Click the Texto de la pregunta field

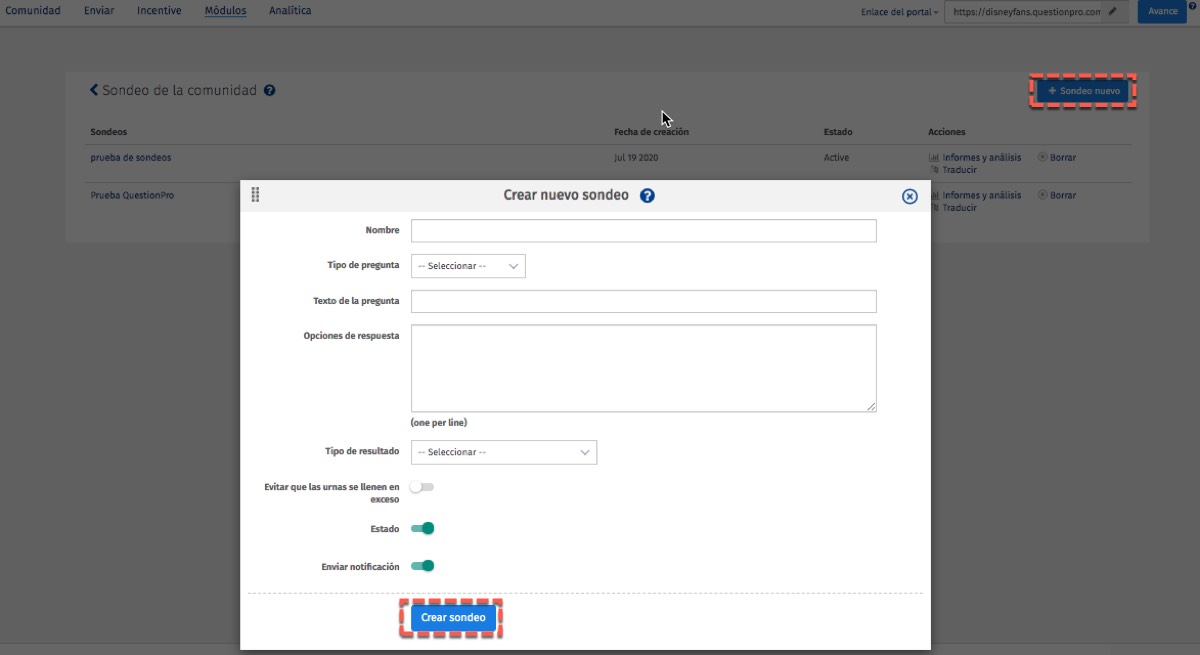coord(644,301)
